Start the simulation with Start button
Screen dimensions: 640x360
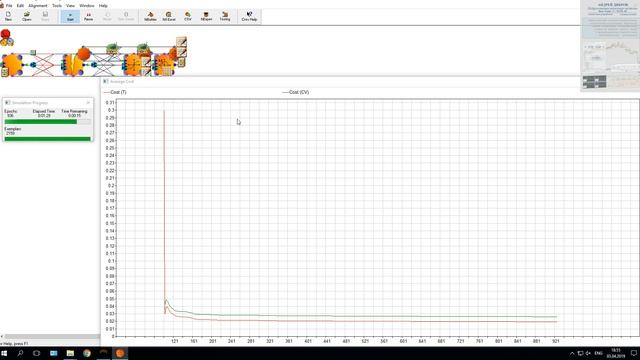click(70, 17)
